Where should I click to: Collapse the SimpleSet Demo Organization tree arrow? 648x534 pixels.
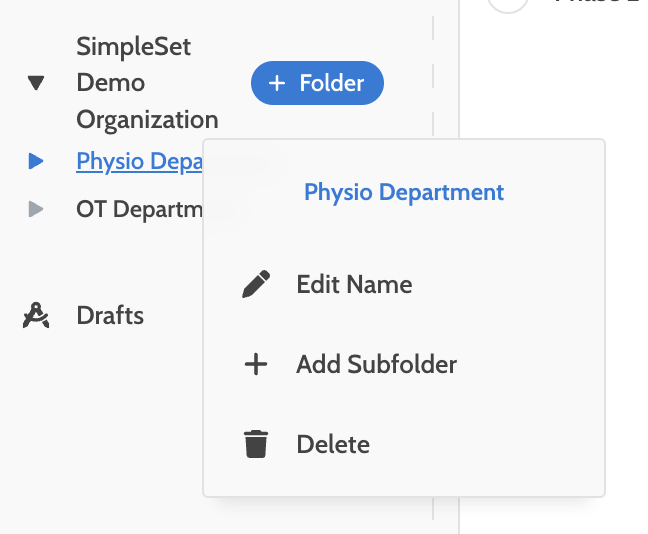coord(36,83)
